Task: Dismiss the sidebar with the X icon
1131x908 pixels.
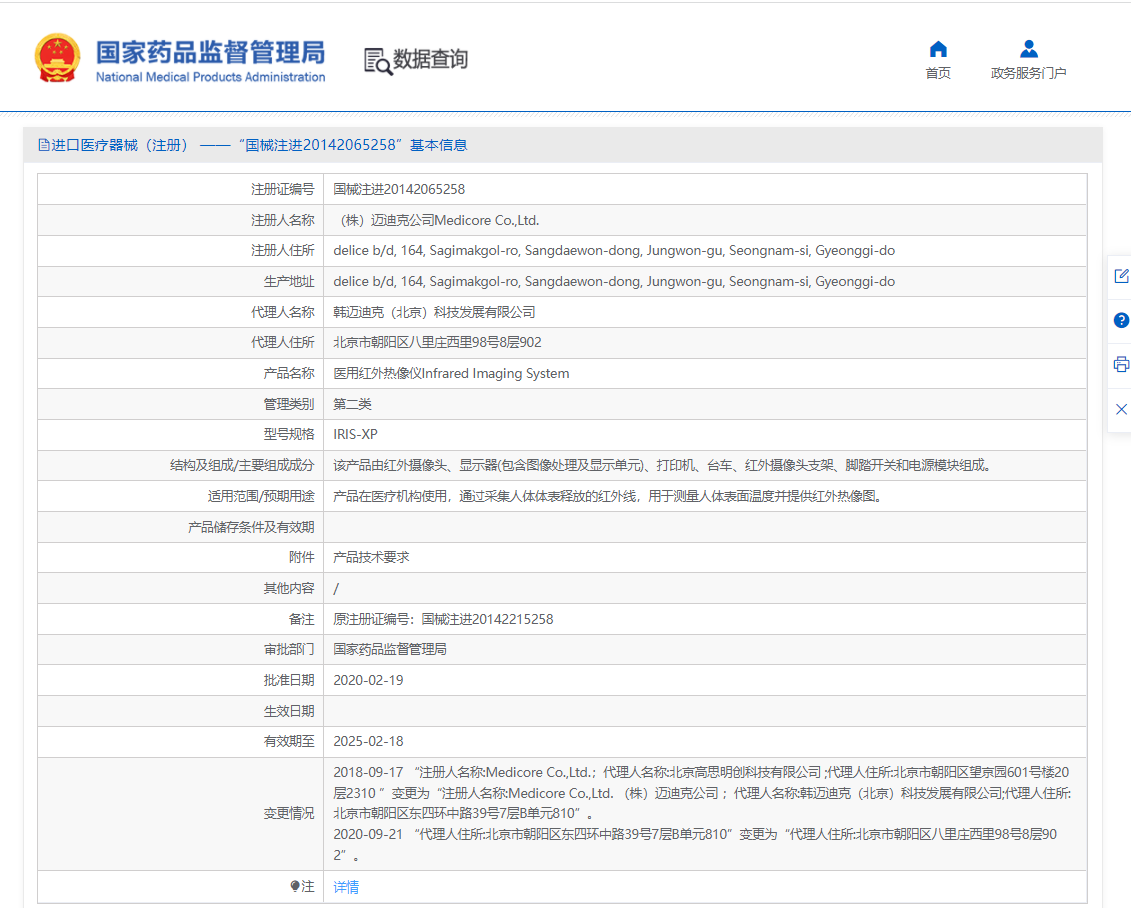Action: point(1121,409)
